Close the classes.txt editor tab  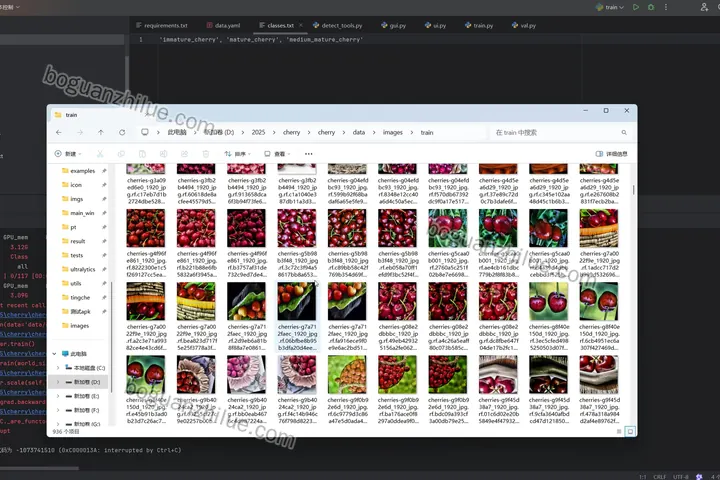tap(301, 25)
